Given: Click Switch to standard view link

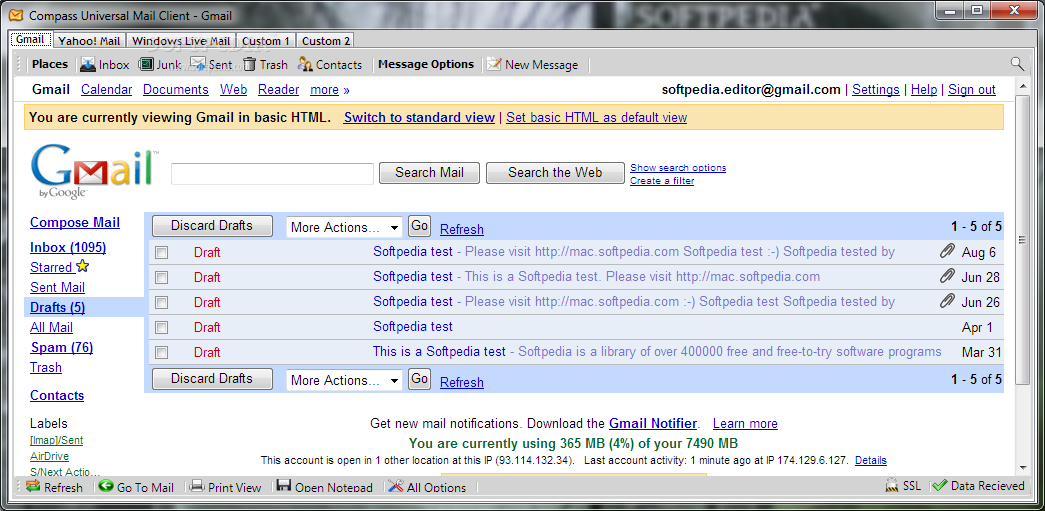Looking at the screenshot, I should click(419, 118).
